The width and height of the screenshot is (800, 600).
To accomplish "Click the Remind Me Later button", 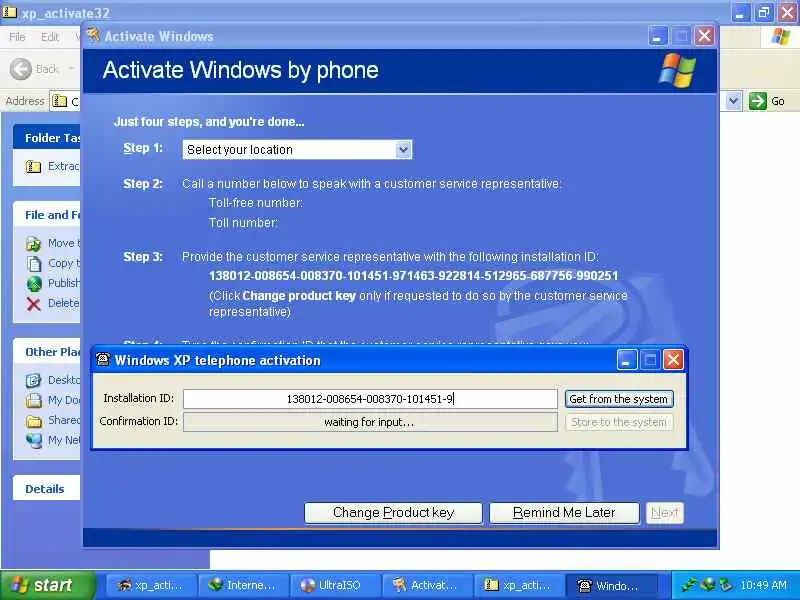I will click(564, 512).
